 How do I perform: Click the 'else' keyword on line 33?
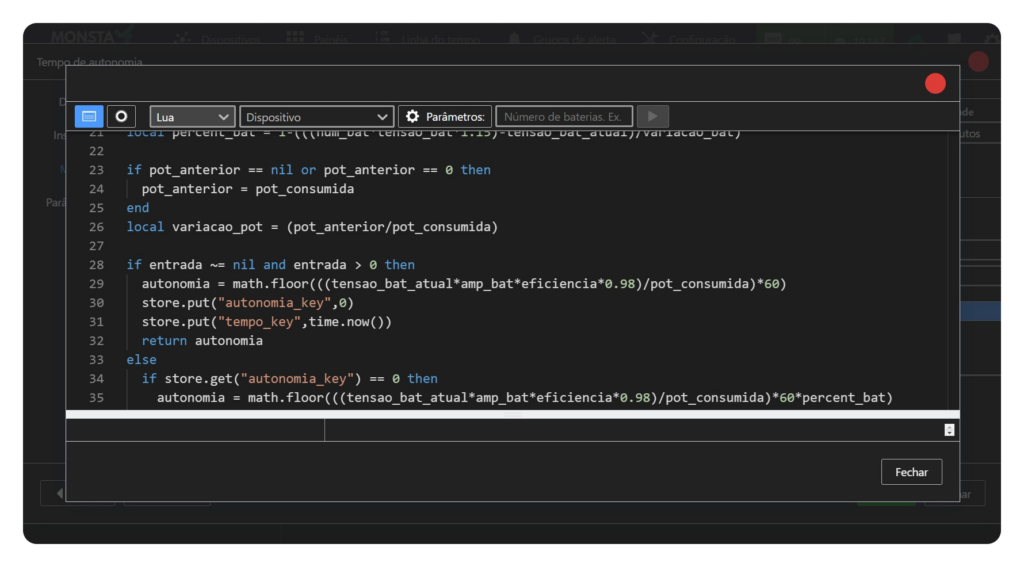tap(141, 359)
